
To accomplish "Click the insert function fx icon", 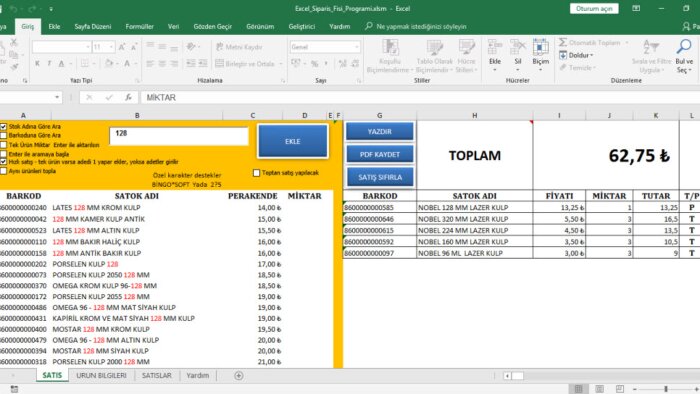I will (x=128, y=97).
